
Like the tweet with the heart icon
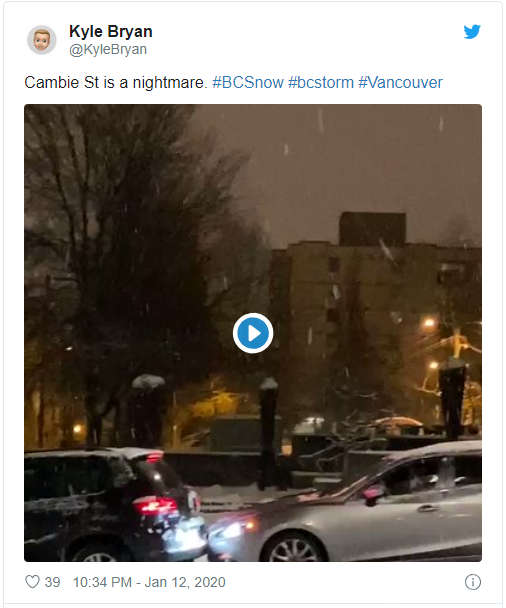click(x=33, y=582)
